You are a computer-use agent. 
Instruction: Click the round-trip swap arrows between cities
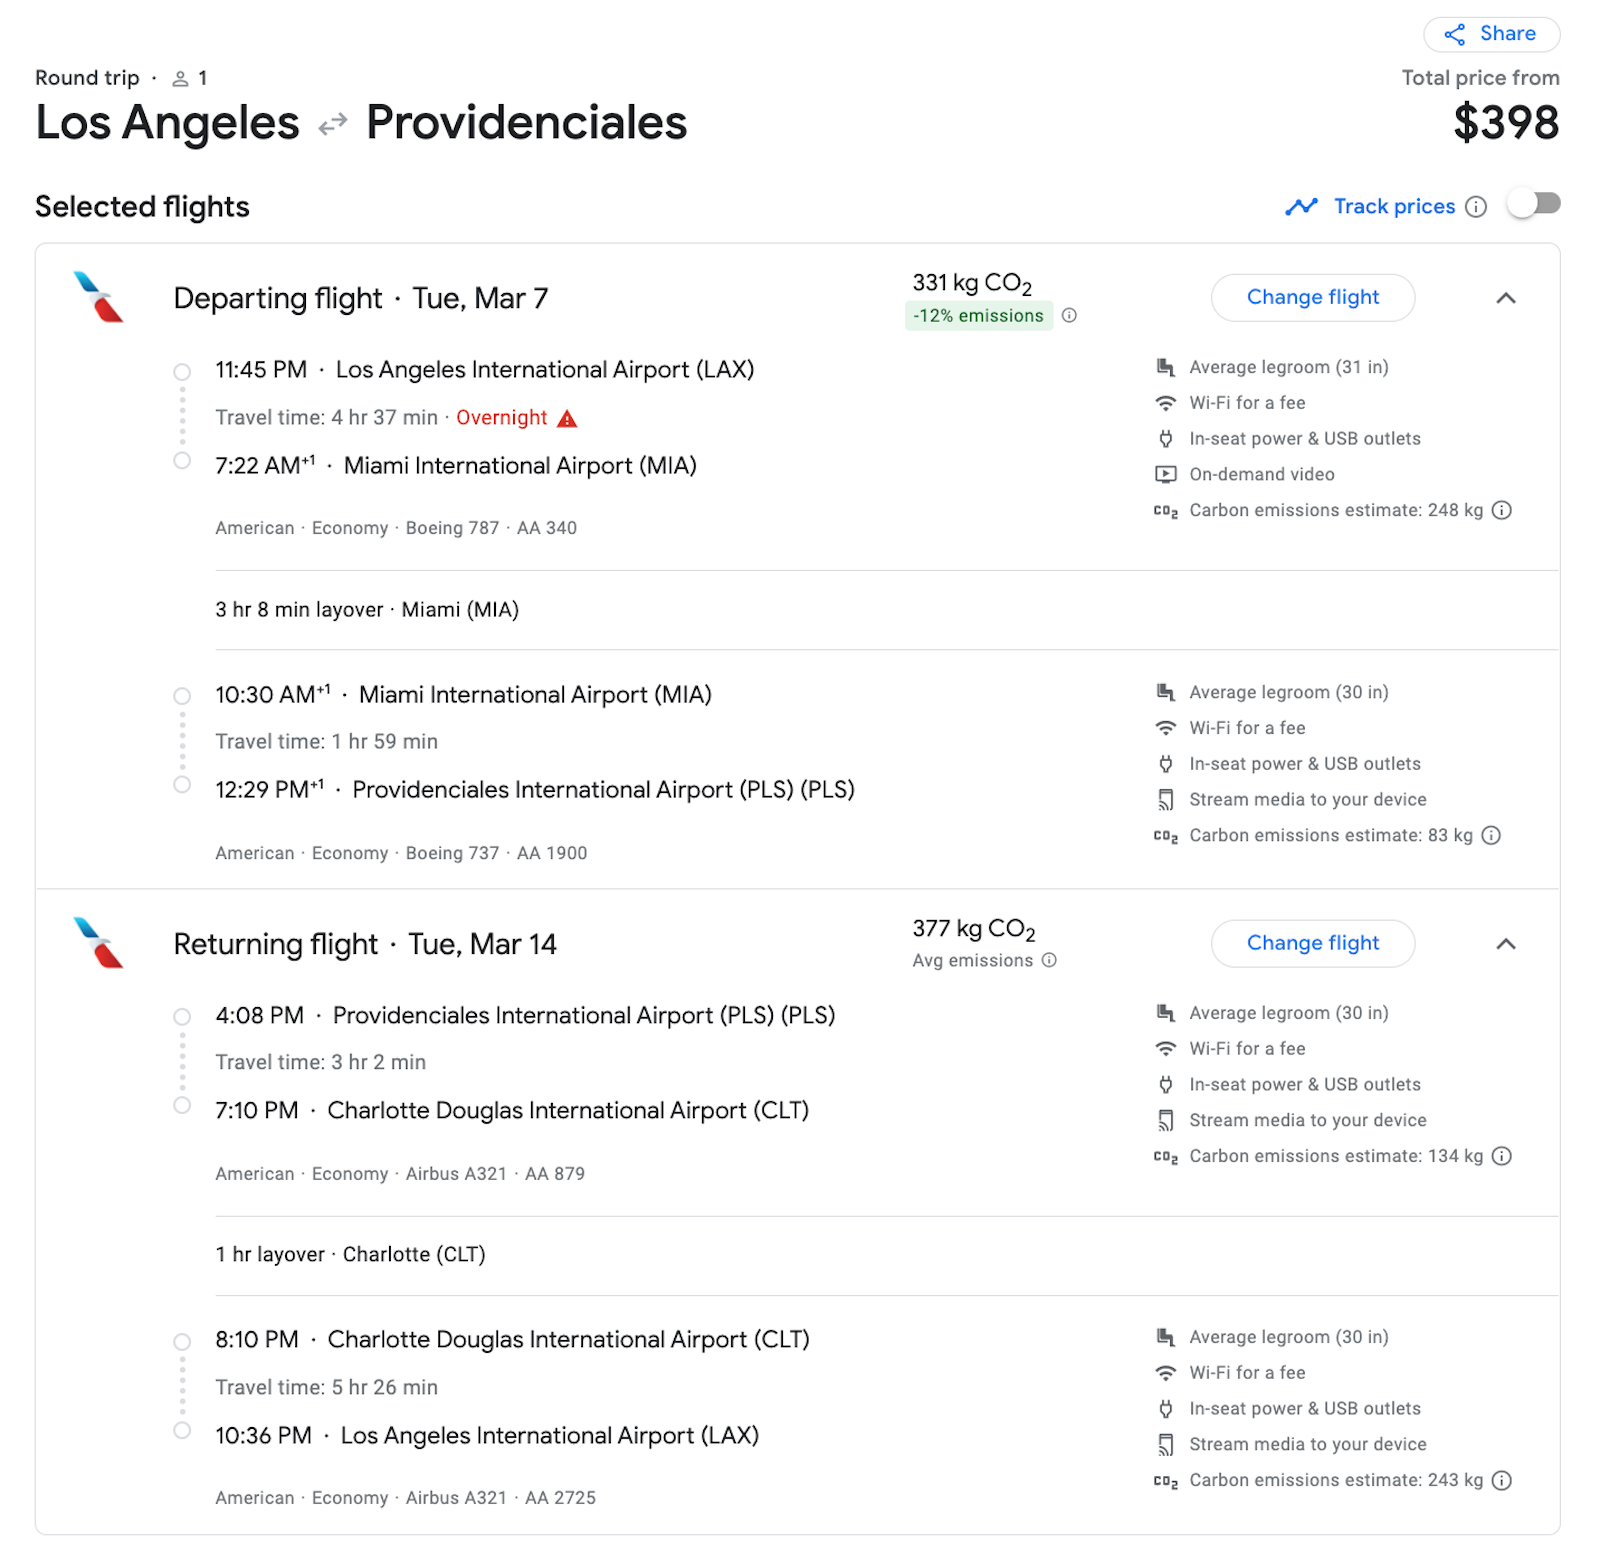click(330, 124)
